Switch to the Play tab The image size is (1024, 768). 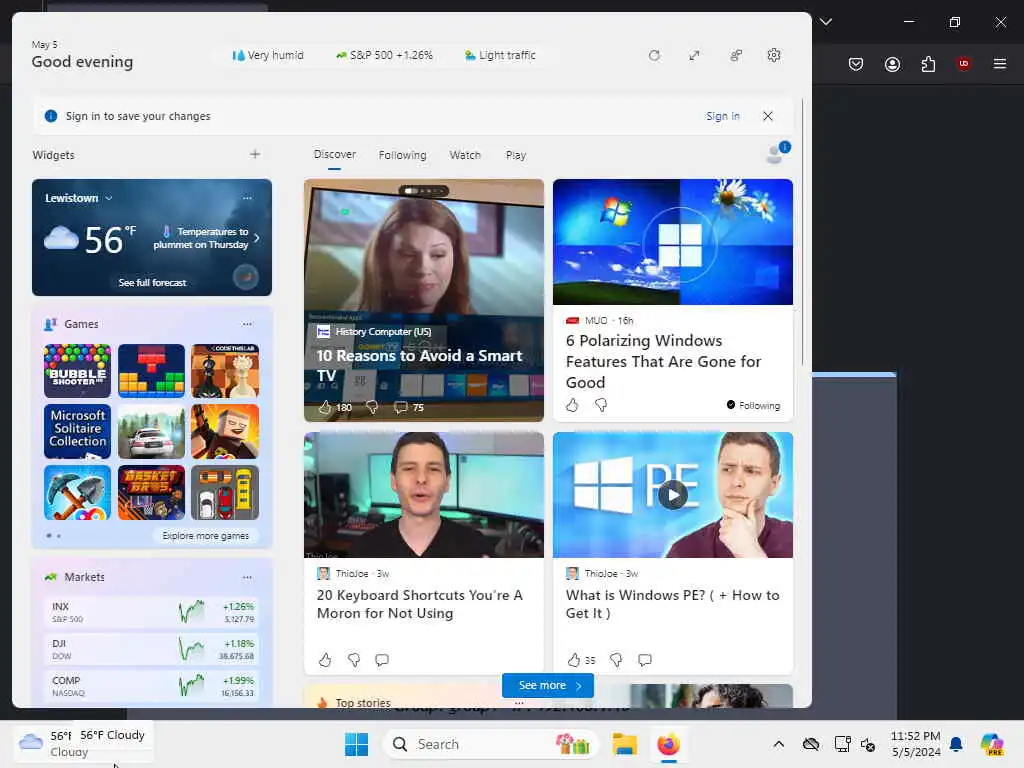click(516, 155)
